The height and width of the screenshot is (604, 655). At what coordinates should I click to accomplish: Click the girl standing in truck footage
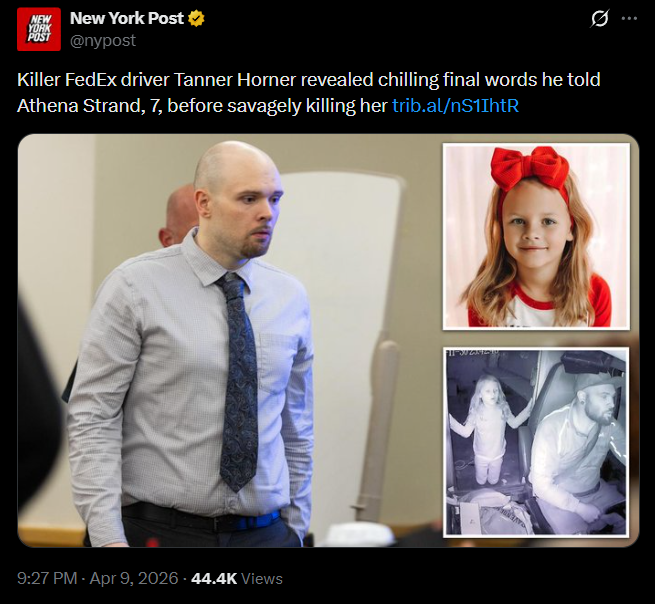tap(489, 428)
